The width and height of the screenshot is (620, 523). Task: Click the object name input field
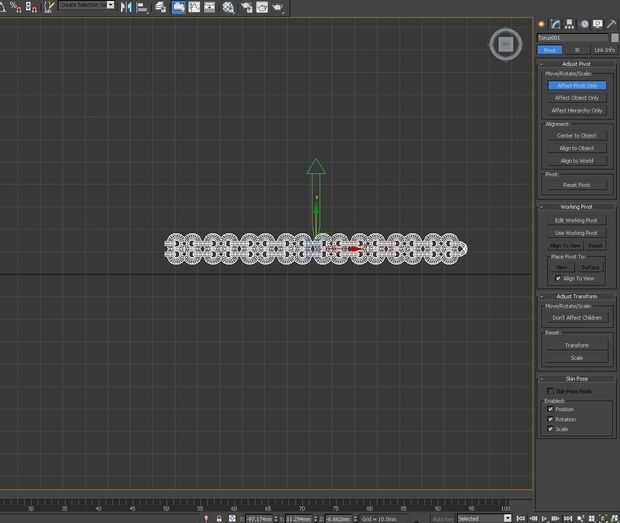[x=571, y=38]
